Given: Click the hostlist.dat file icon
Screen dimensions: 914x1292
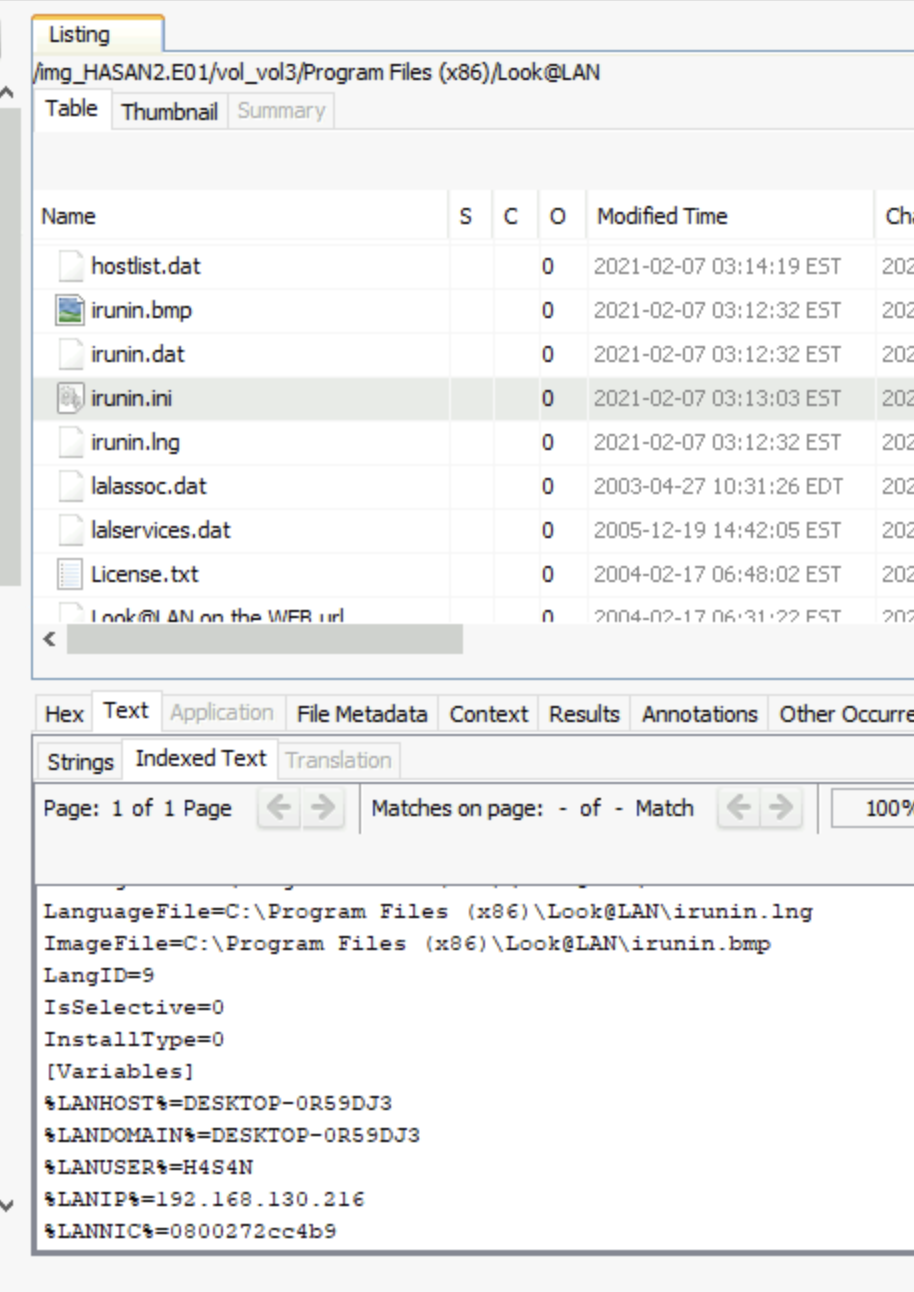Looking at the screenshot, I should pos(70,266).
